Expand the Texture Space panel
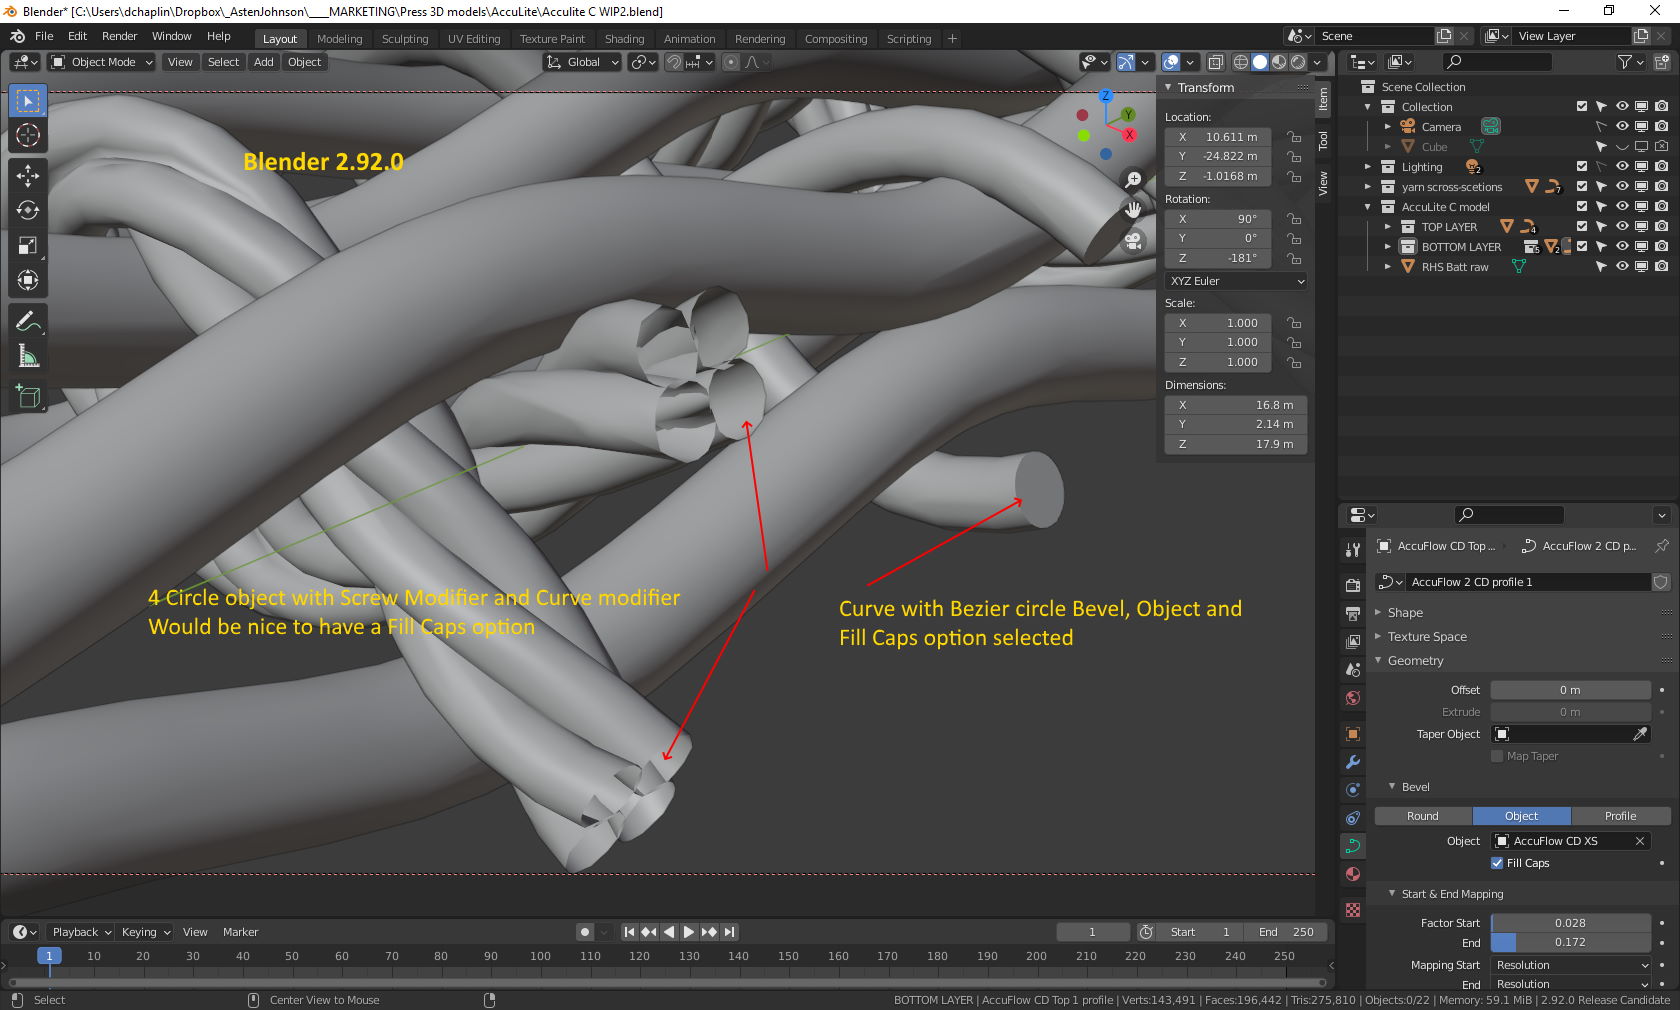This screenshot has height=1010, width=1680. point(1427,637)
